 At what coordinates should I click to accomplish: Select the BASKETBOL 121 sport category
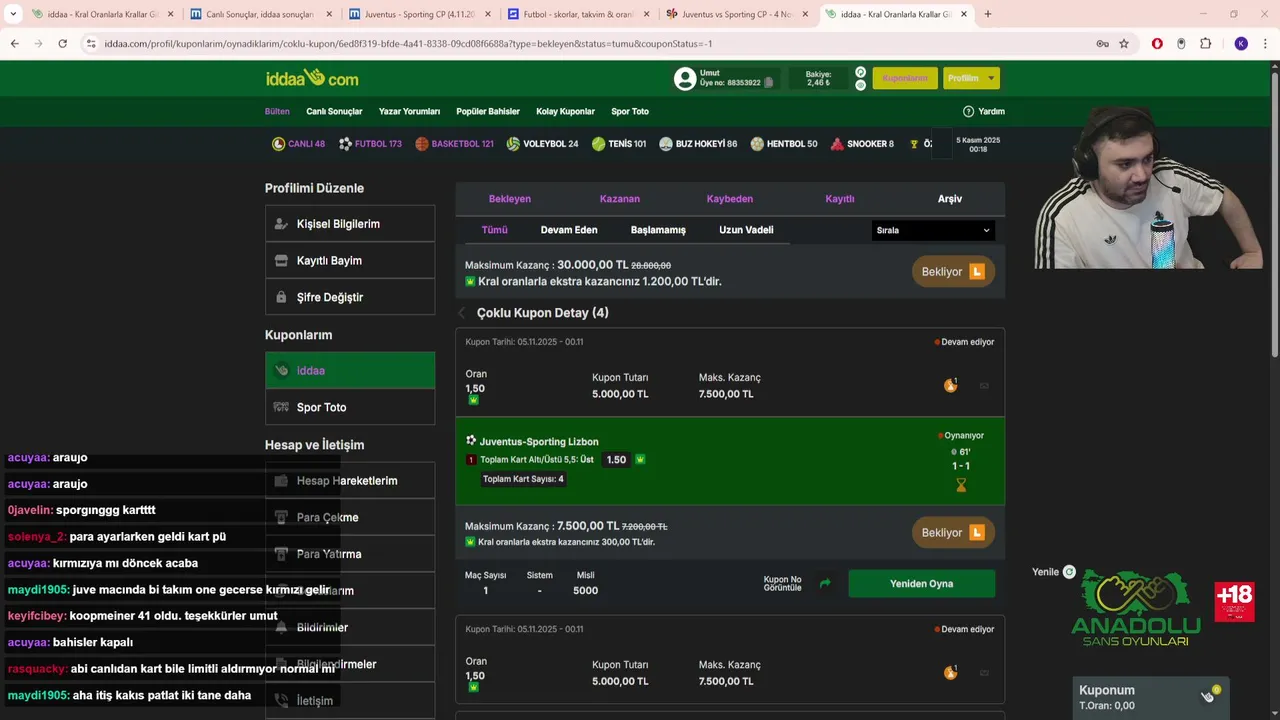tap(454, 144)
